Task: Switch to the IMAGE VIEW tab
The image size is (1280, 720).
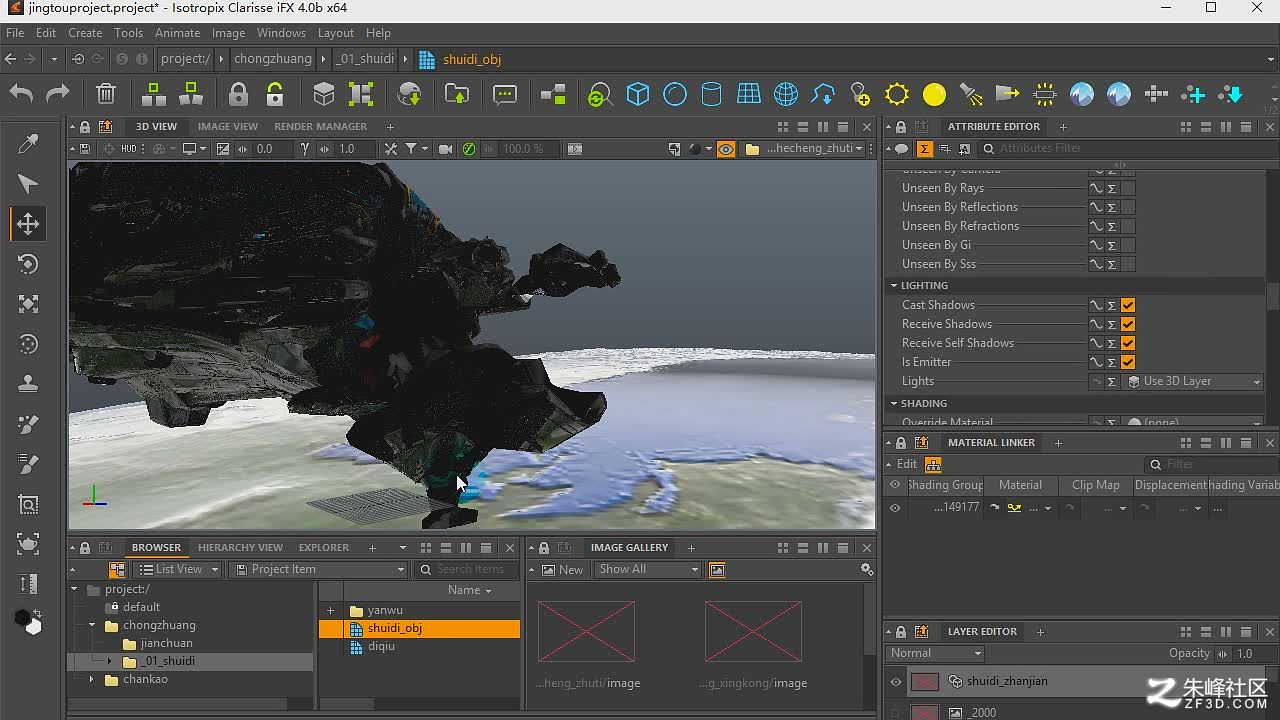Action: pos(227,127)
